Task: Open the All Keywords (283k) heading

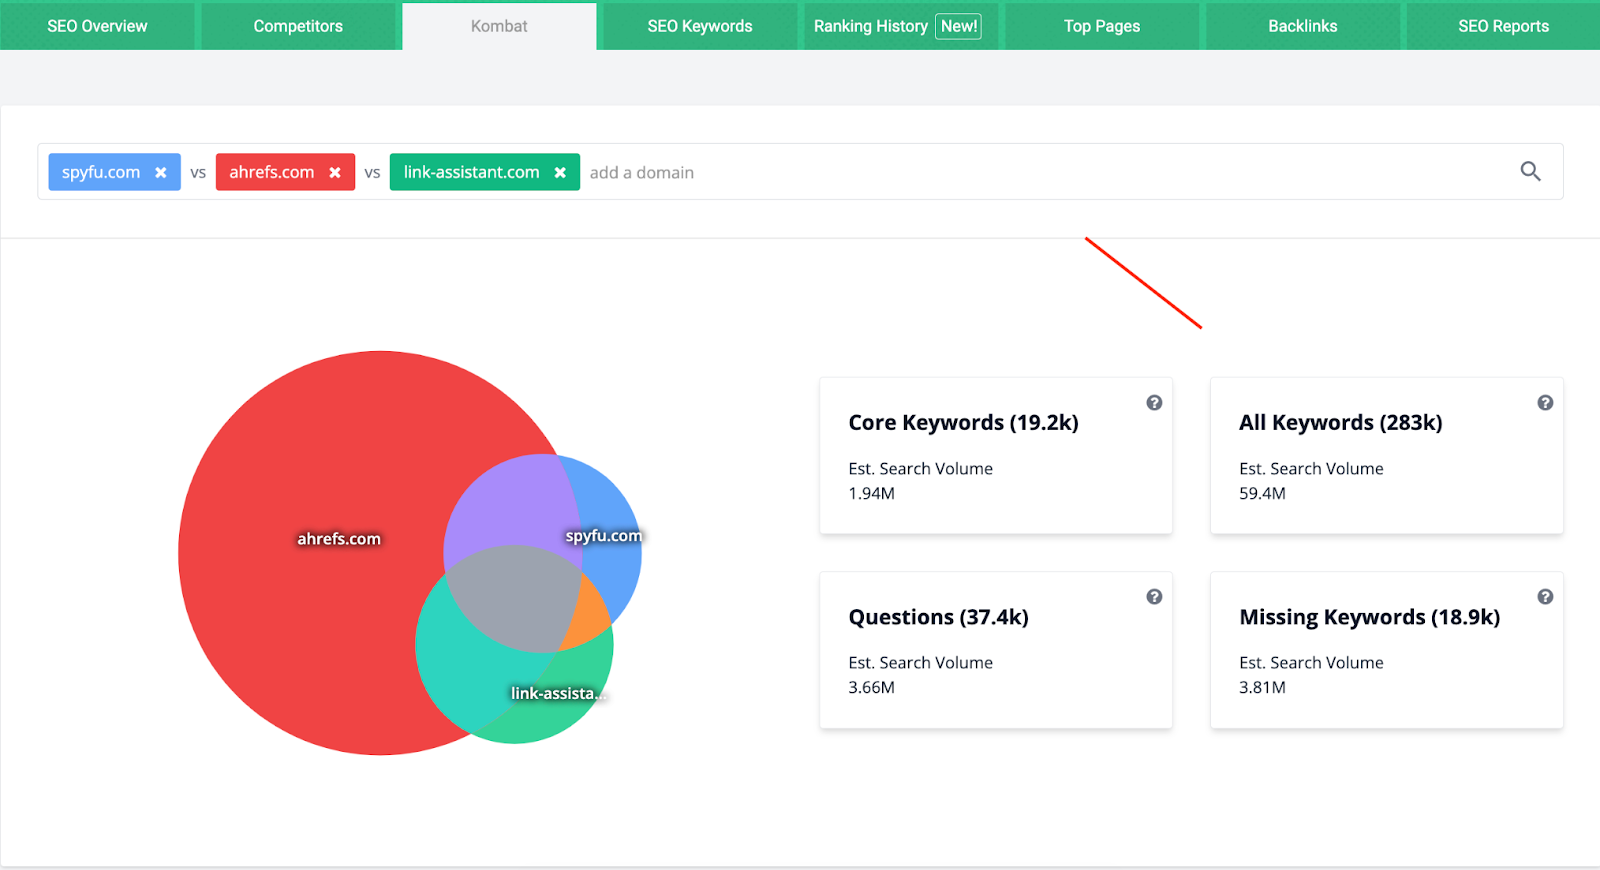Action: (x=1340, y=422)
